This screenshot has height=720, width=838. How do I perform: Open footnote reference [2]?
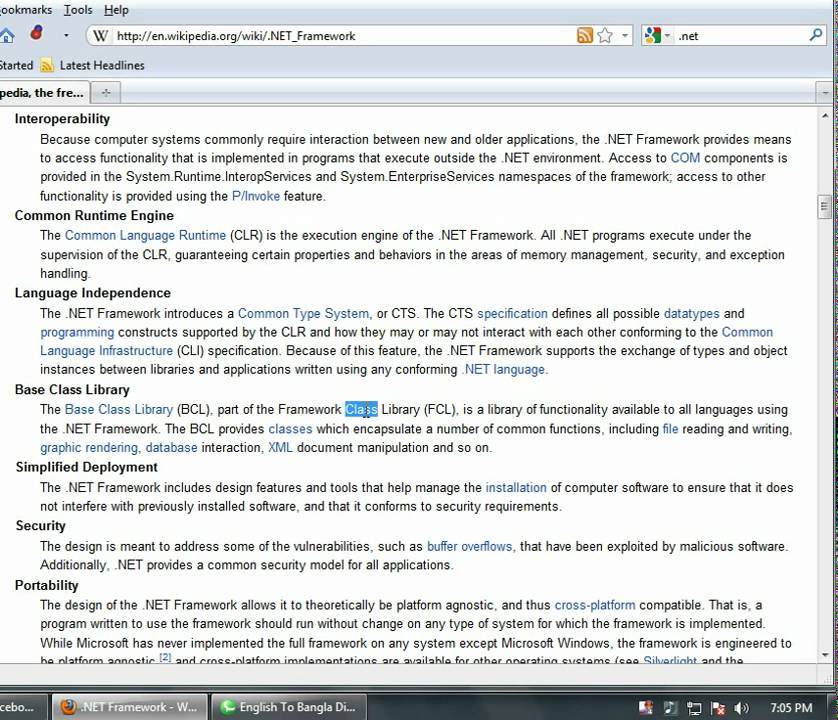point(165,657)
